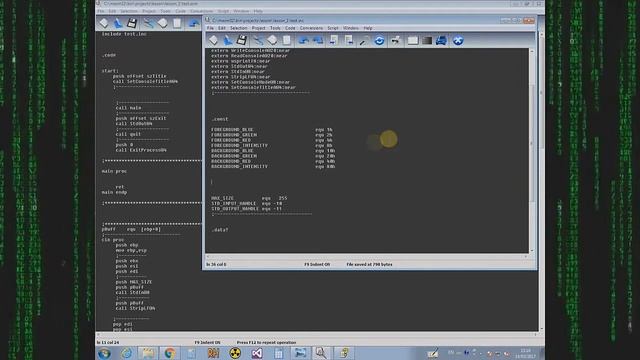640x360 pixels.
Task: Open the Help menu in front window
Action: 368,28
